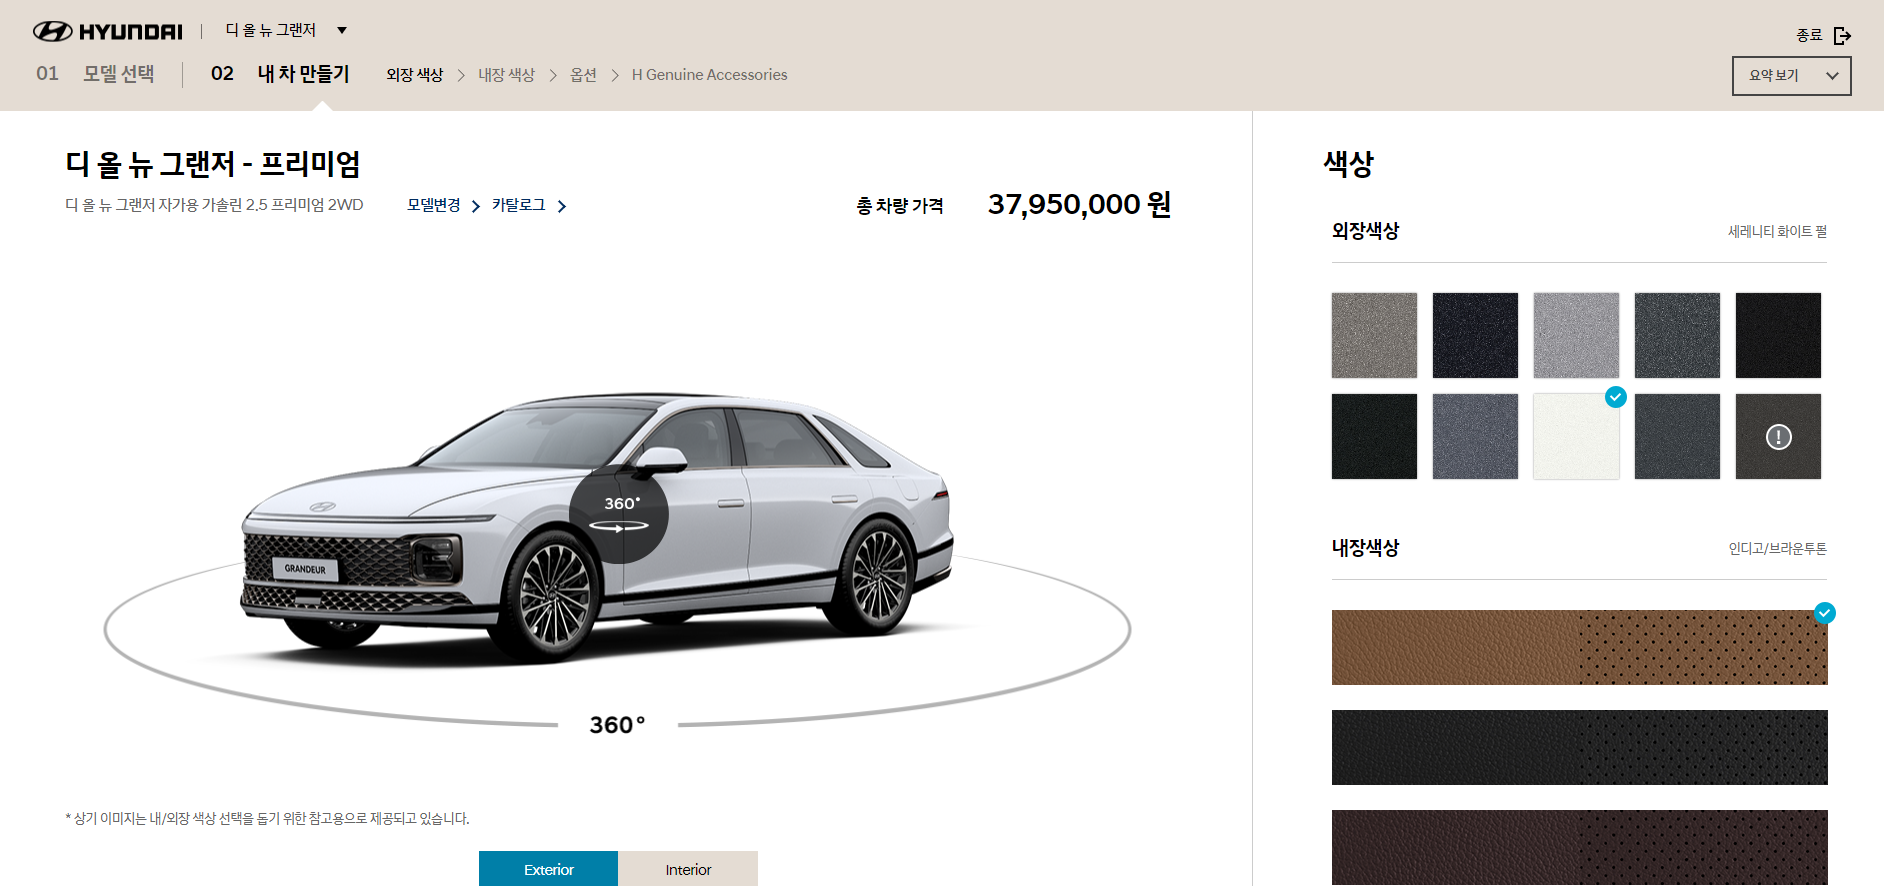Go to H Genuine Accessories step
This screenshot has width=1884, height=886.
pyautogui.click(x=709, y=75)
